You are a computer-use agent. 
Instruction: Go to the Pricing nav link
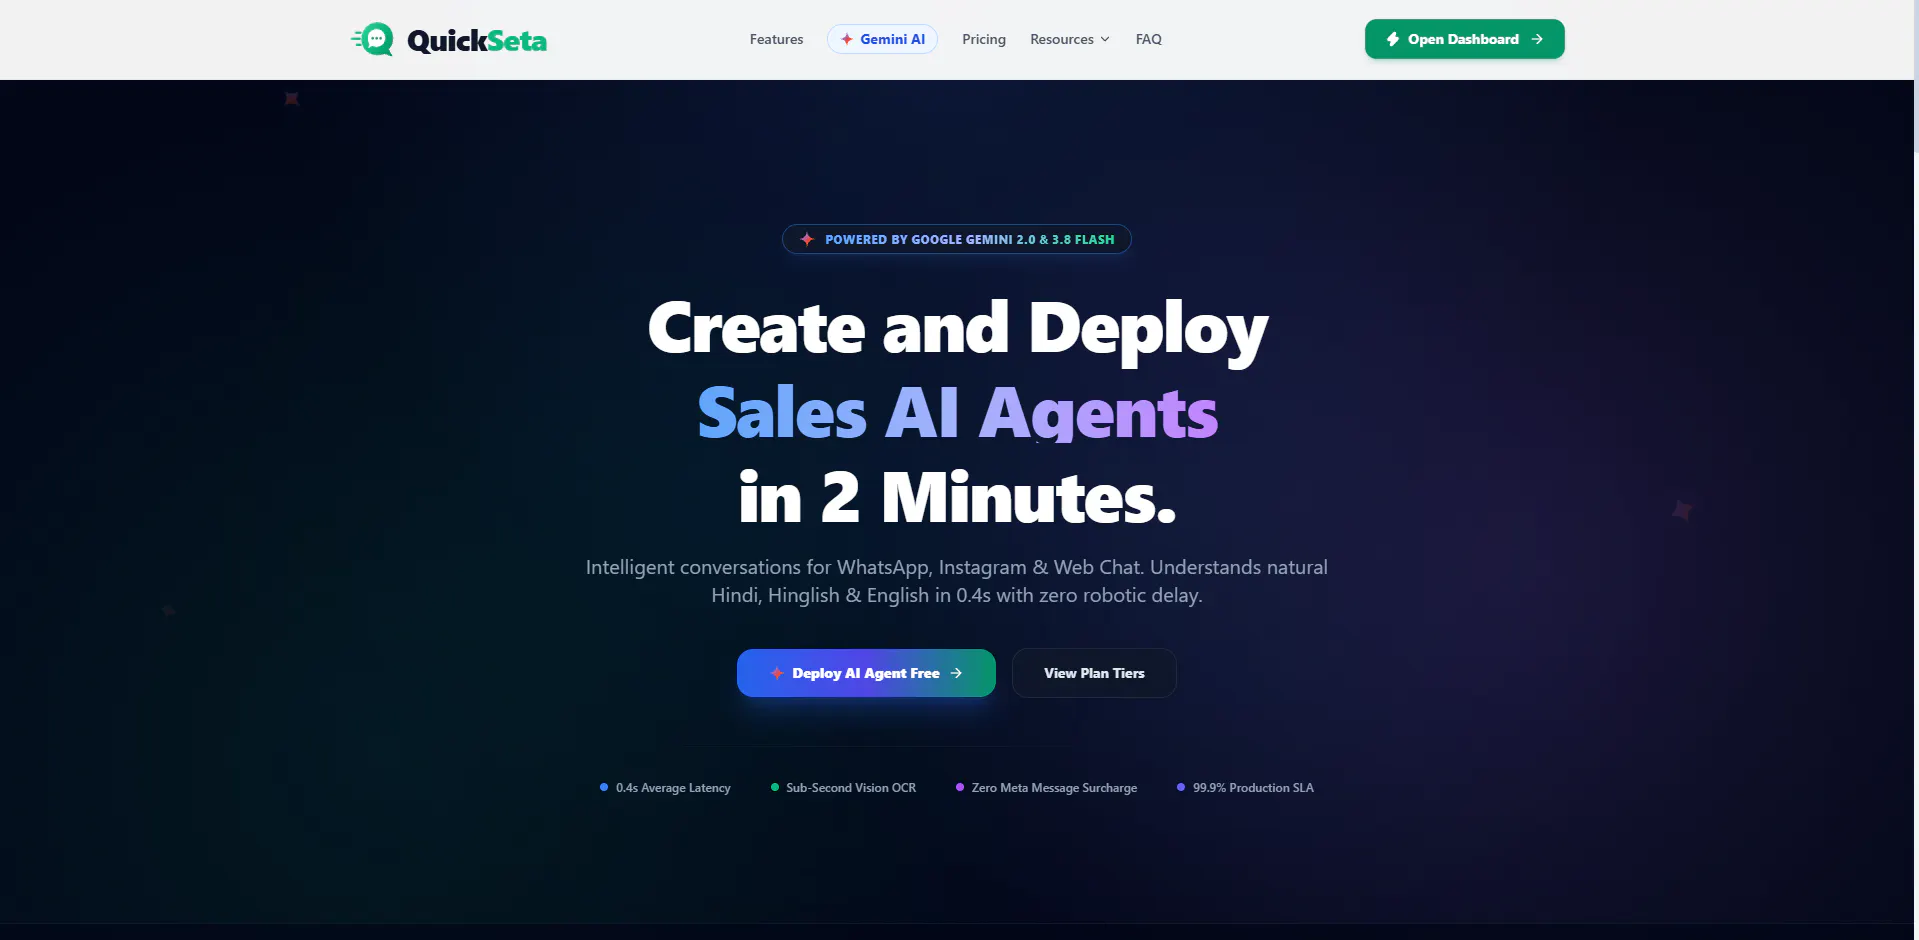[984, 39]
